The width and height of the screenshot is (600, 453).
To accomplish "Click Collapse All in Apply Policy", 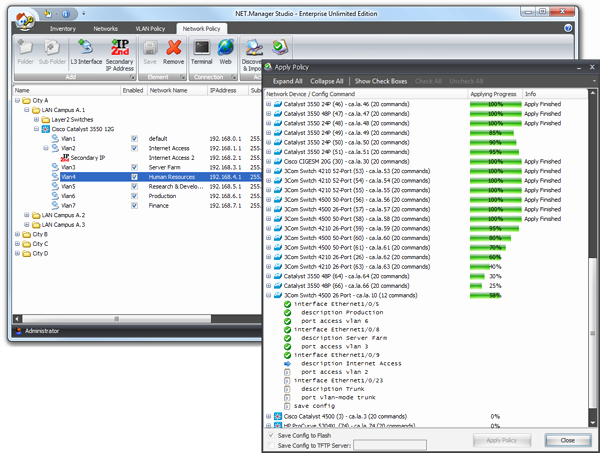I will point(327,81).
